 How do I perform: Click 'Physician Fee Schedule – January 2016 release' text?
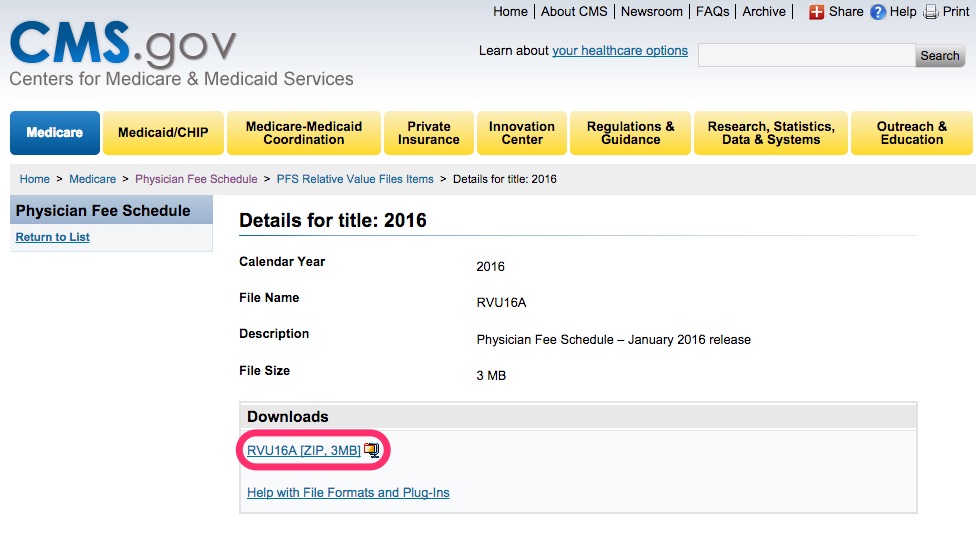click(614, 340)
